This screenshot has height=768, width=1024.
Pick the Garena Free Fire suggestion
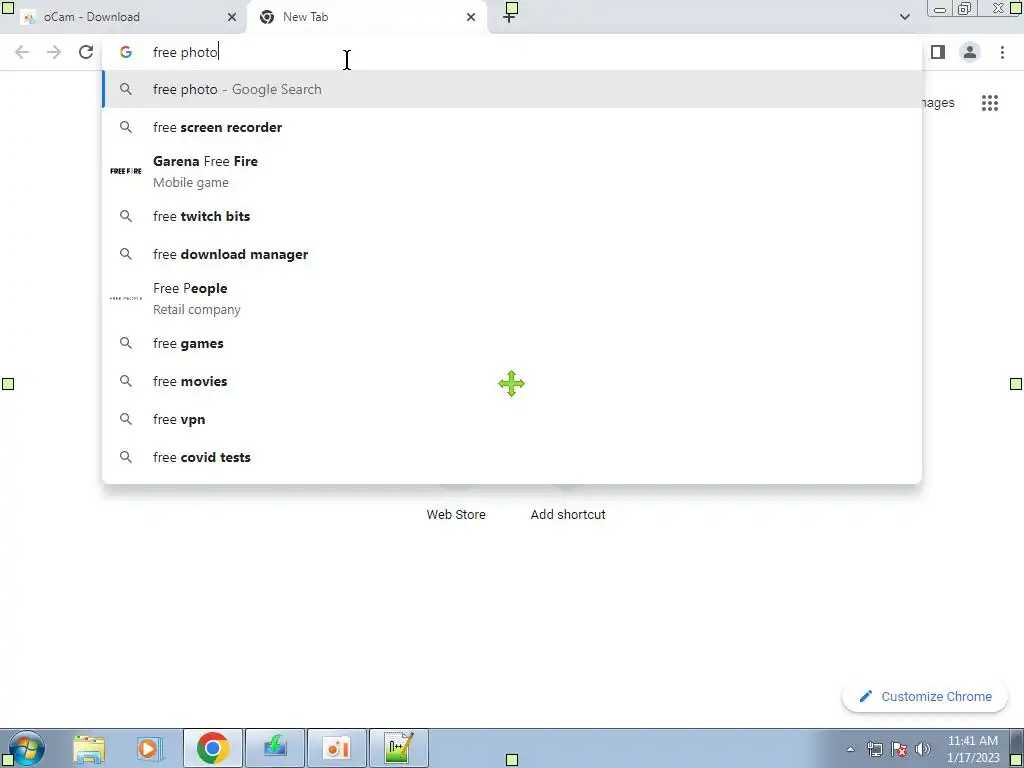(x=512, y=171)
